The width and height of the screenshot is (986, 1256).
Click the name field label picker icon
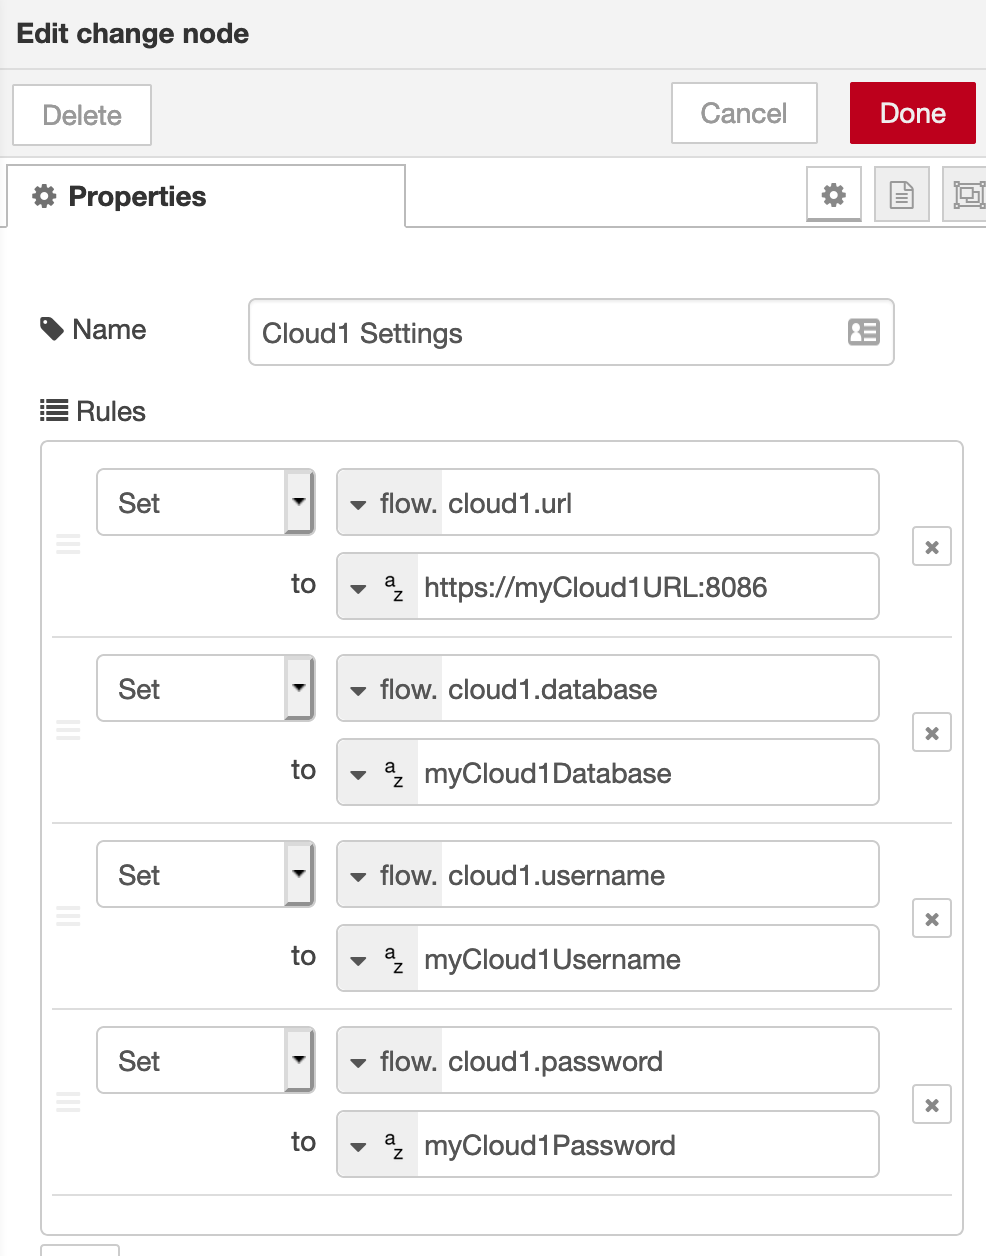click(x=863, y=332)
